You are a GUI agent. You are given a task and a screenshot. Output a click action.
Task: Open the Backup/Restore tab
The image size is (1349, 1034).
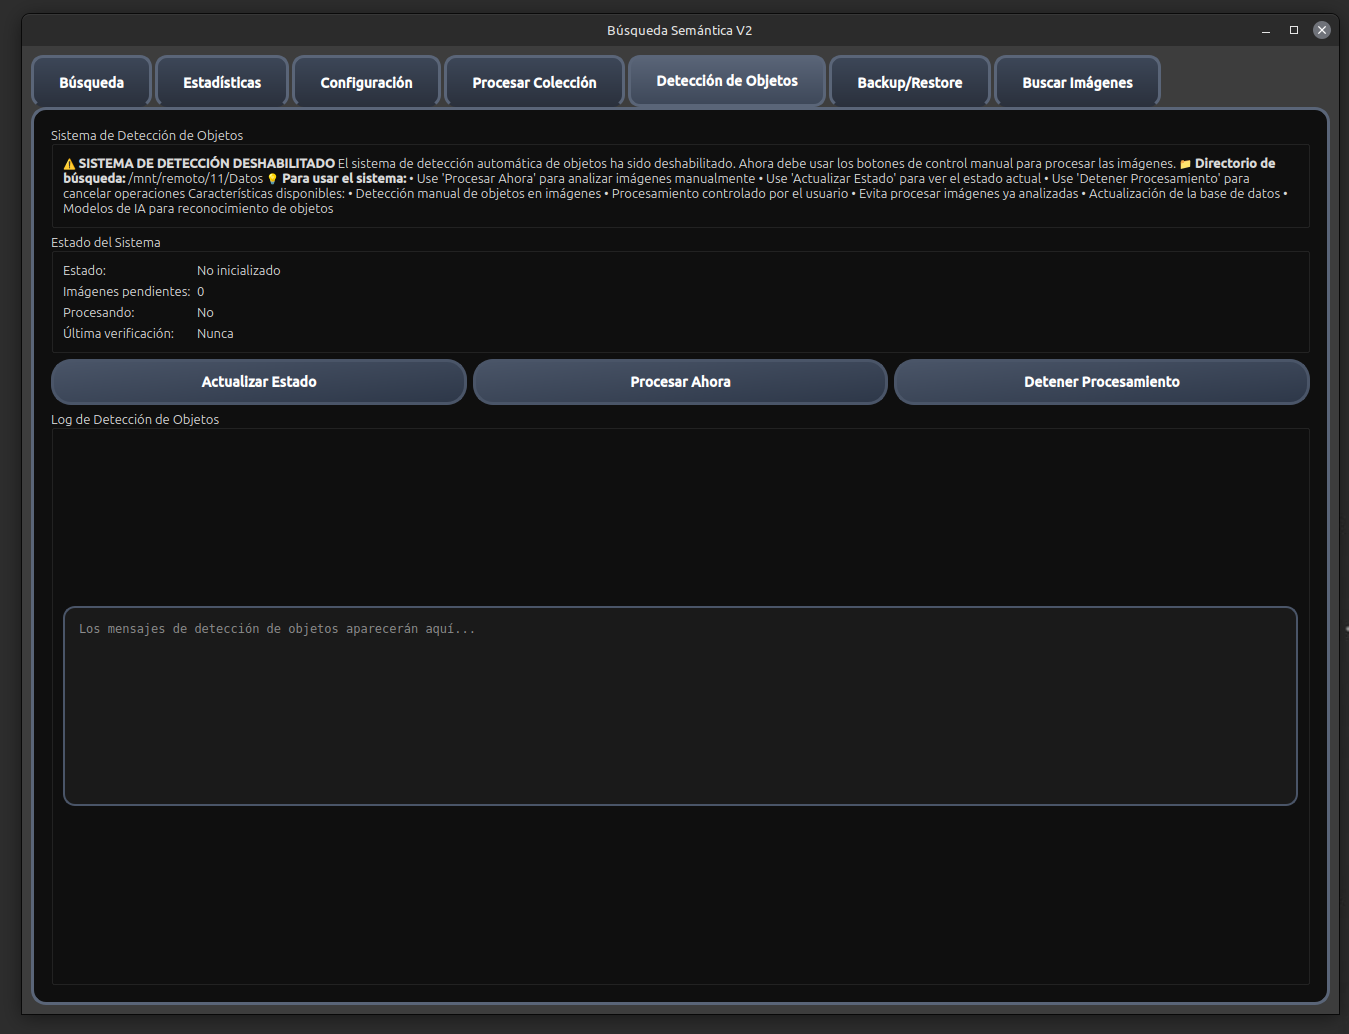909,82
